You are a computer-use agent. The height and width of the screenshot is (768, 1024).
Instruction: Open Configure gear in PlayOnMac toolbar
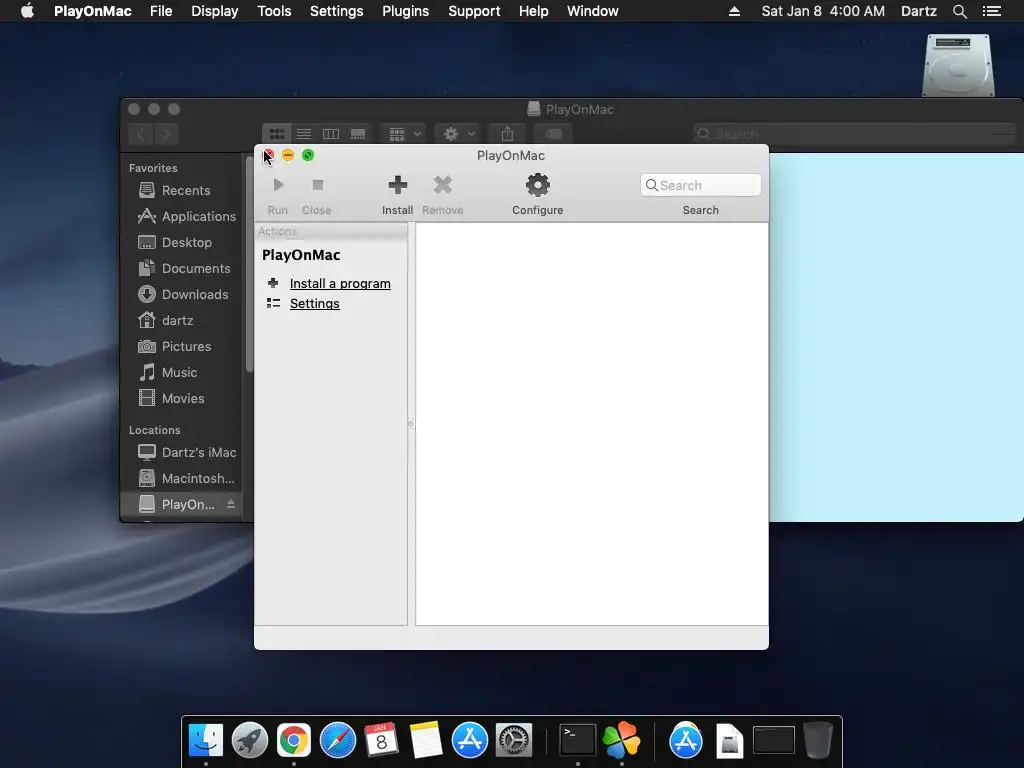pos(537,185)
